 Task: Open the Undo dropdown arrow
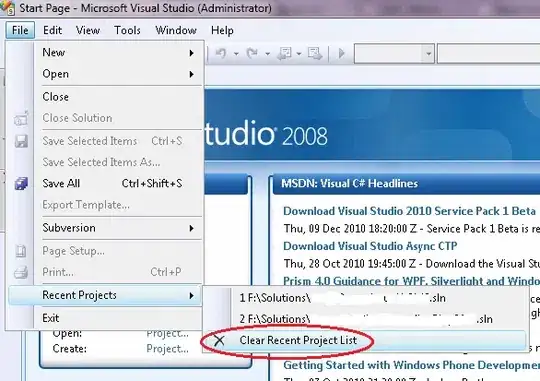tap(236, 54)
